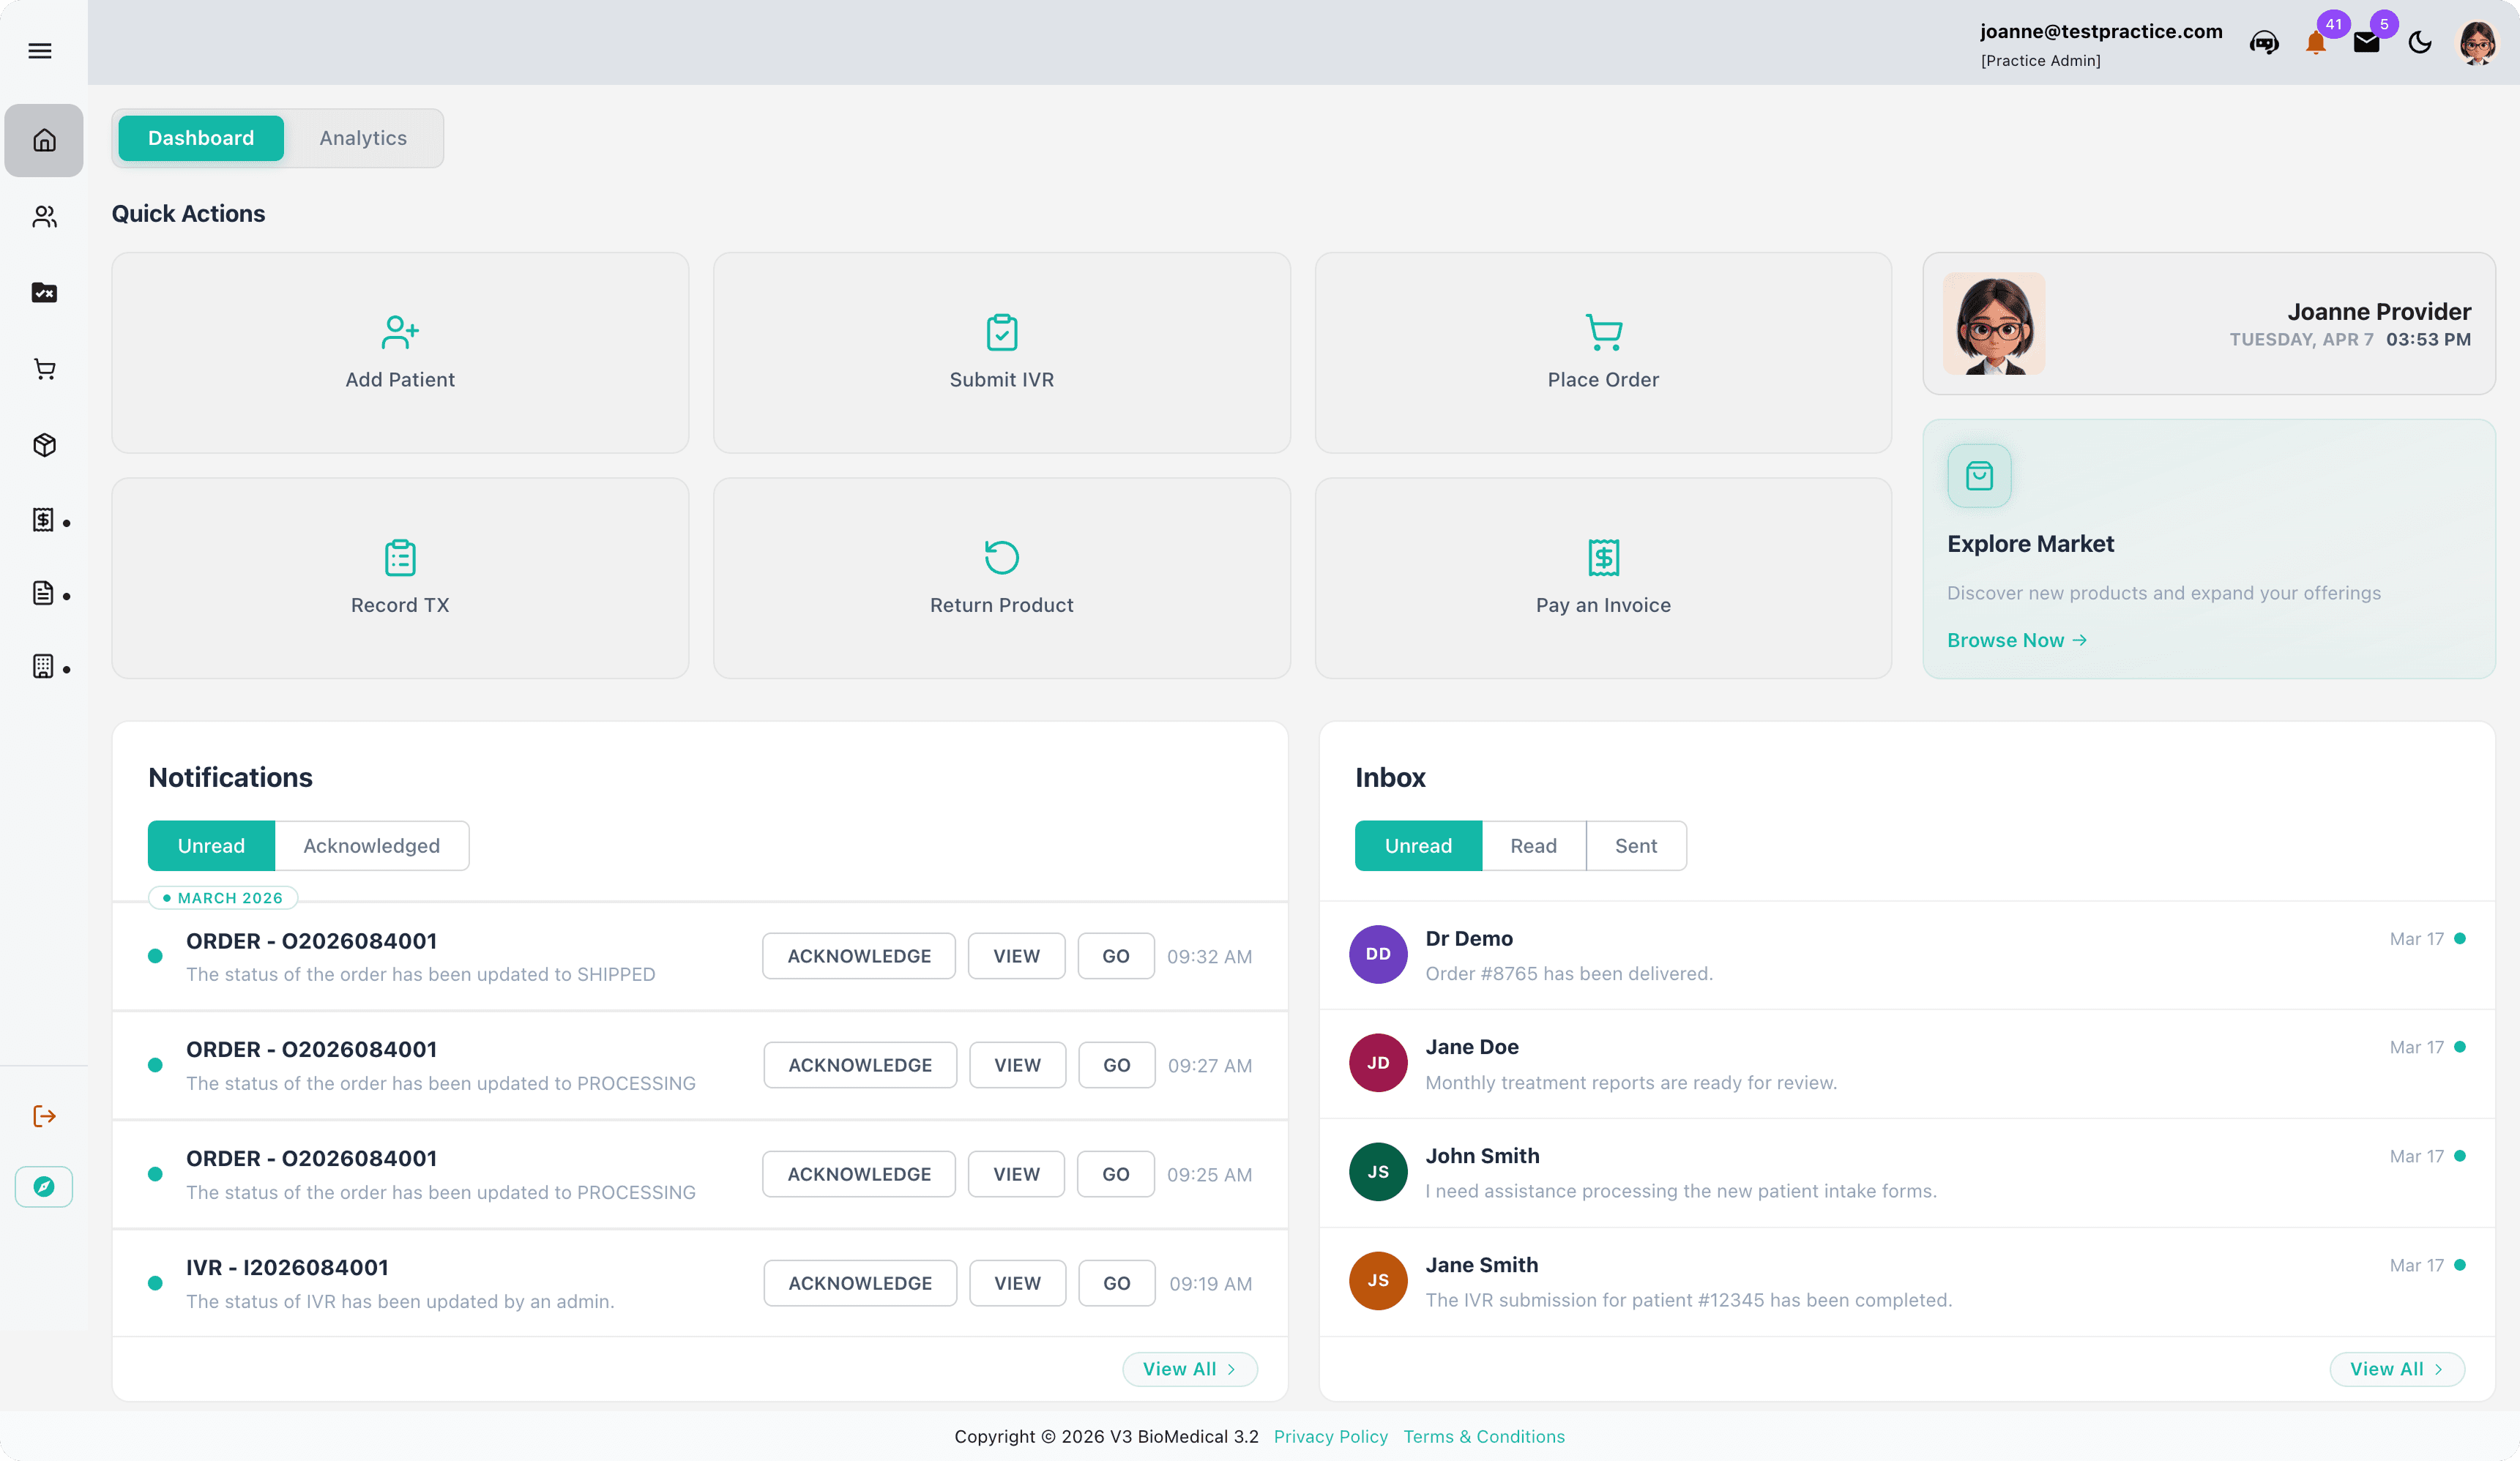This screenshot has height=1461, width=2520.
Task: Open Joanne Provider's profile avatar
Action: pyautogui.click(x=2477, y=42)
